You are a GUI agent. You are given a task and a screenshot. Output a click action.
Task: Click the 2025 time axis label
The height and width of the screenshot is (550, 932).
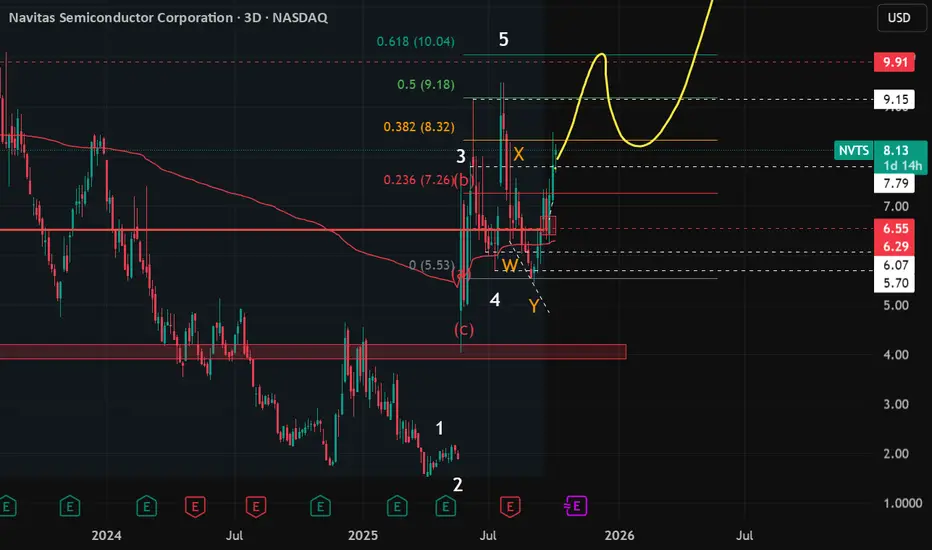pos(363,536)
